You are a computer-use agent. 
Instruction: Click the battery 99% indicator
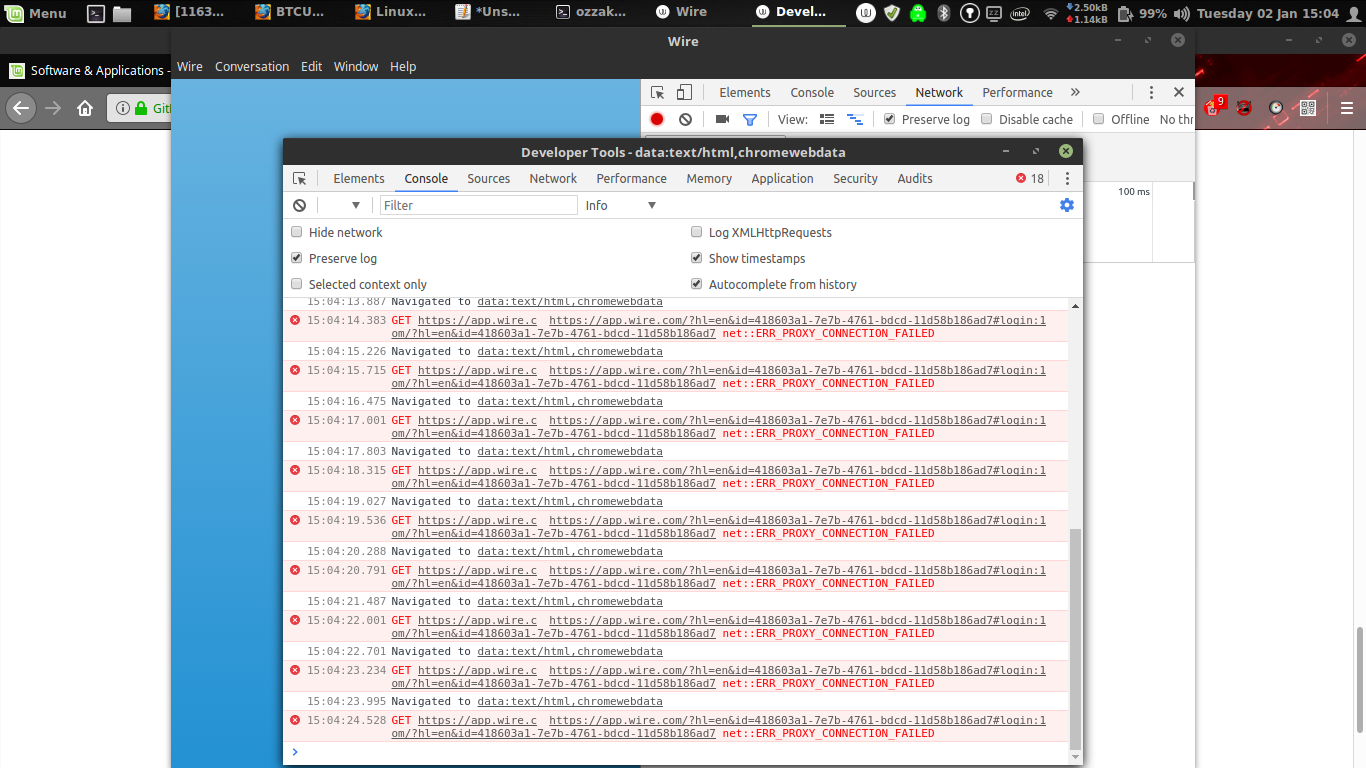(x=1141, y=13)
